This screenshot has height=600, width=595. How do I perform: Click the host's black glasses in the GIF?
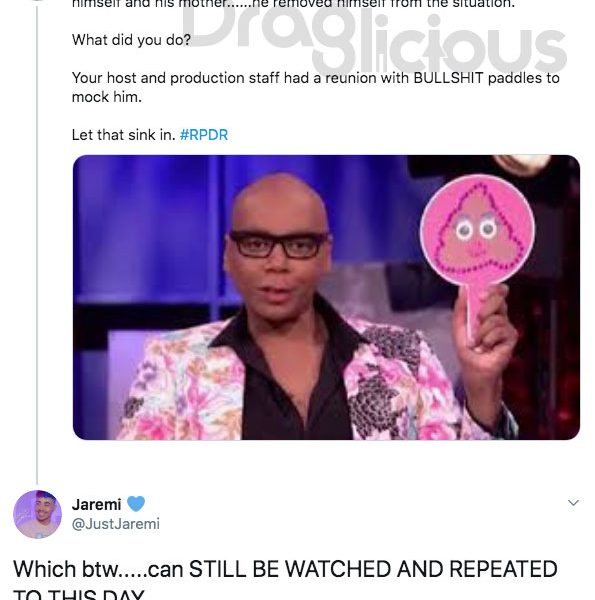point(279,244)
